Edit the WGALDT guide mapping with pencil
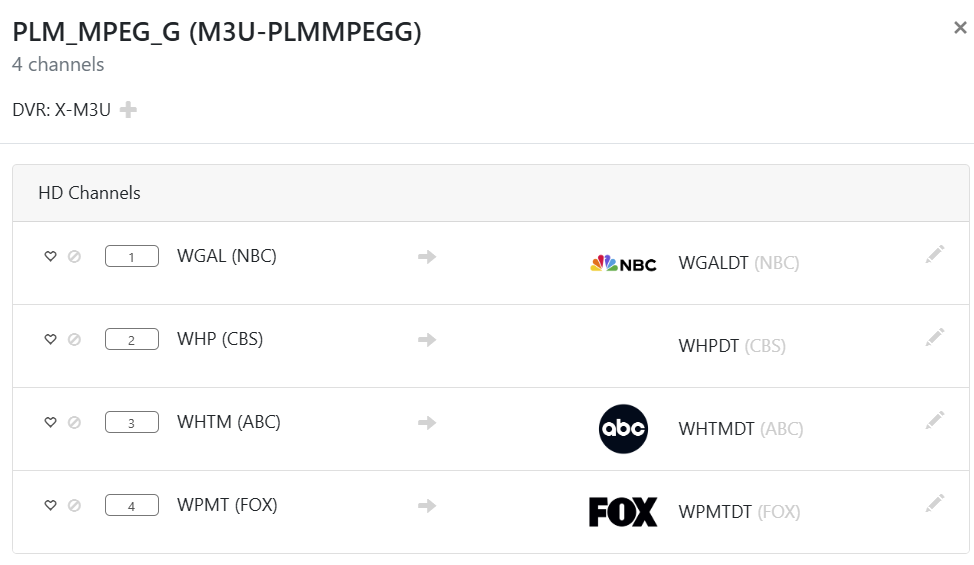Viewport: 974px width, 565px height. tap(934, 255)
